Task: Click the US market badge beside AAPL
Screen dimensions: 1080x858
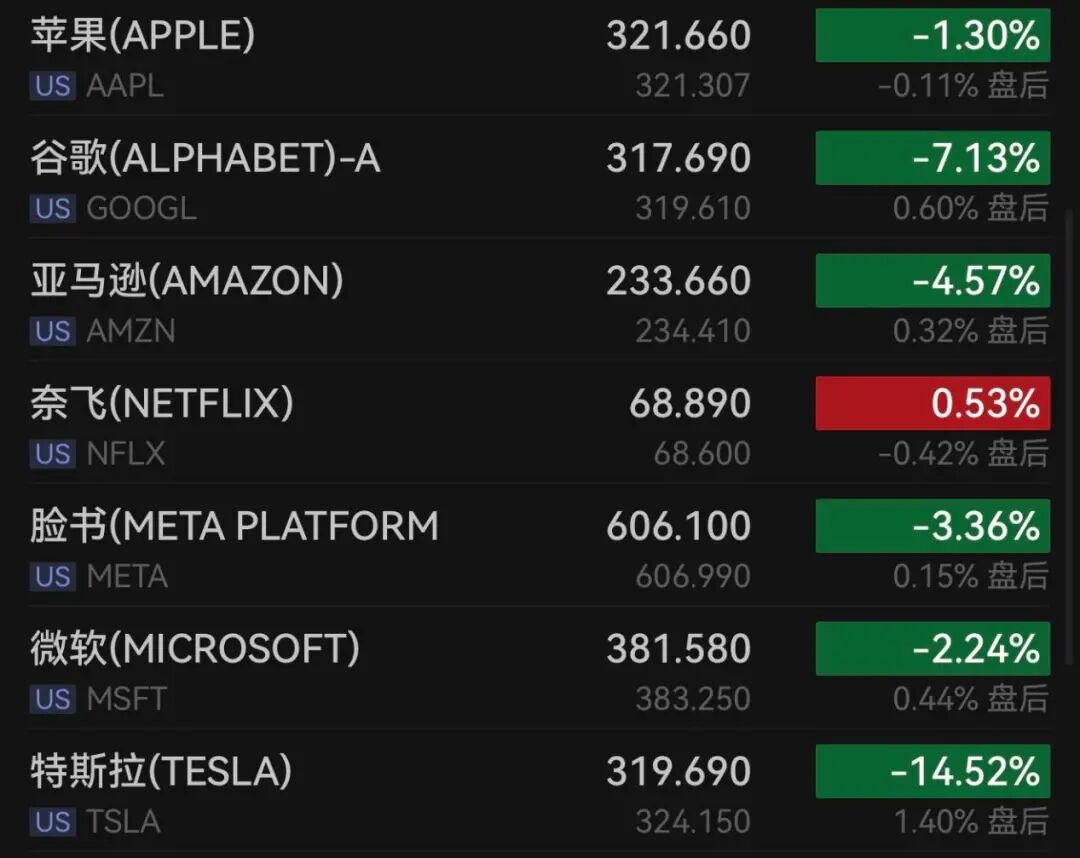Action: [x=52, y=86]
